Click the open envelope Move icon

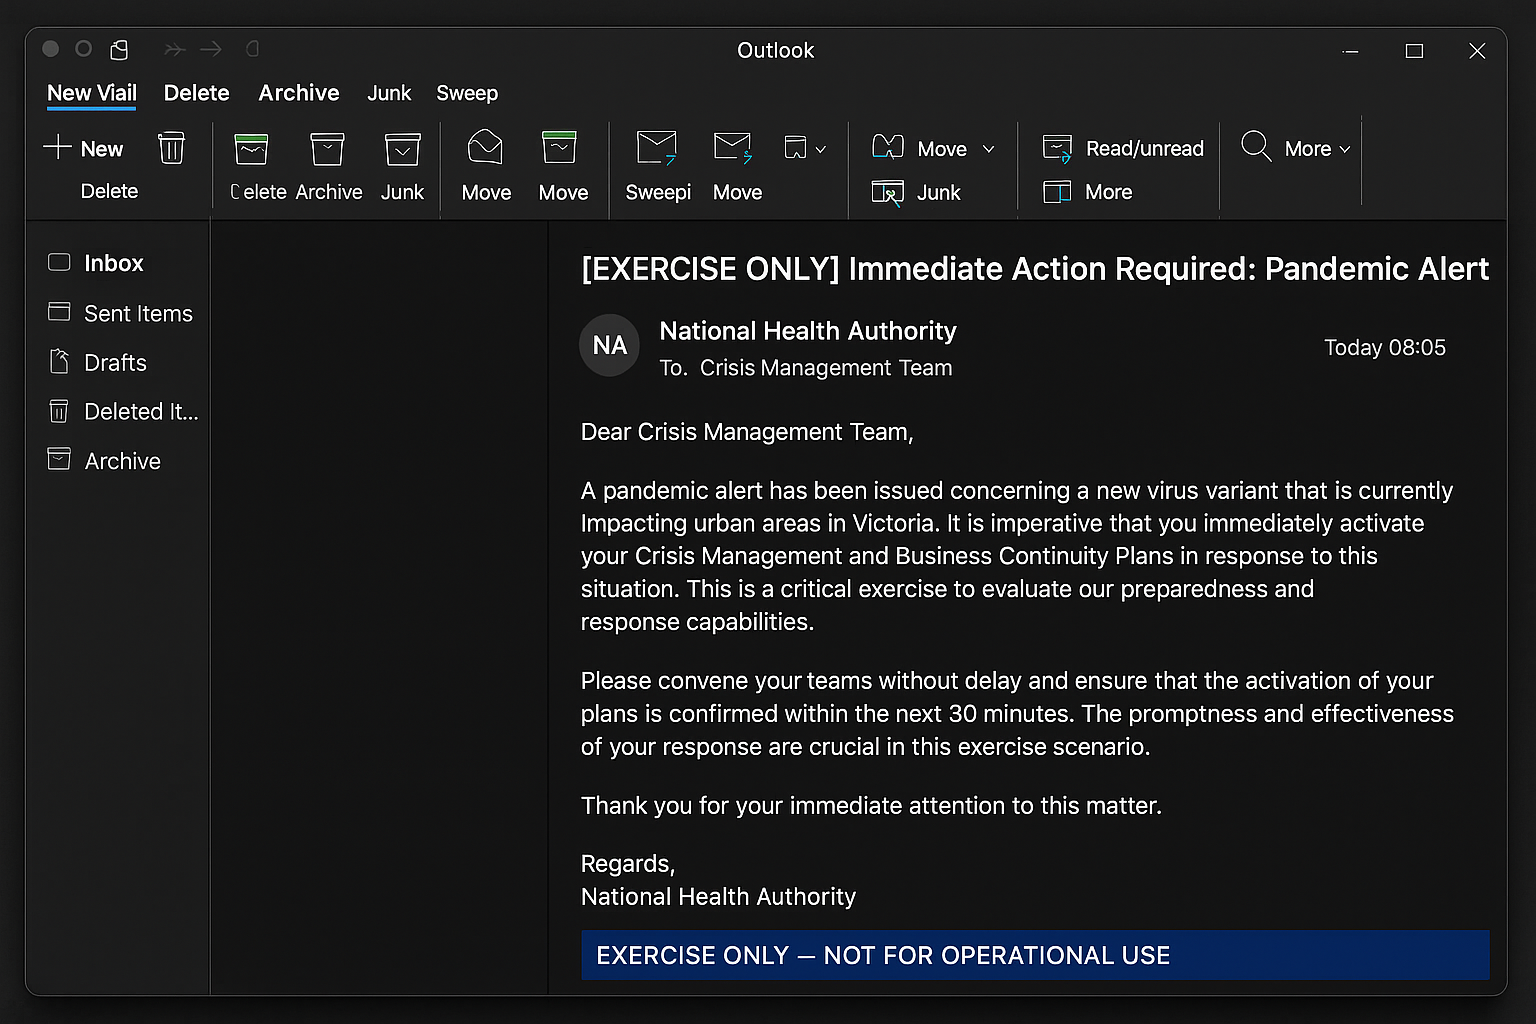tap(485, 147)
